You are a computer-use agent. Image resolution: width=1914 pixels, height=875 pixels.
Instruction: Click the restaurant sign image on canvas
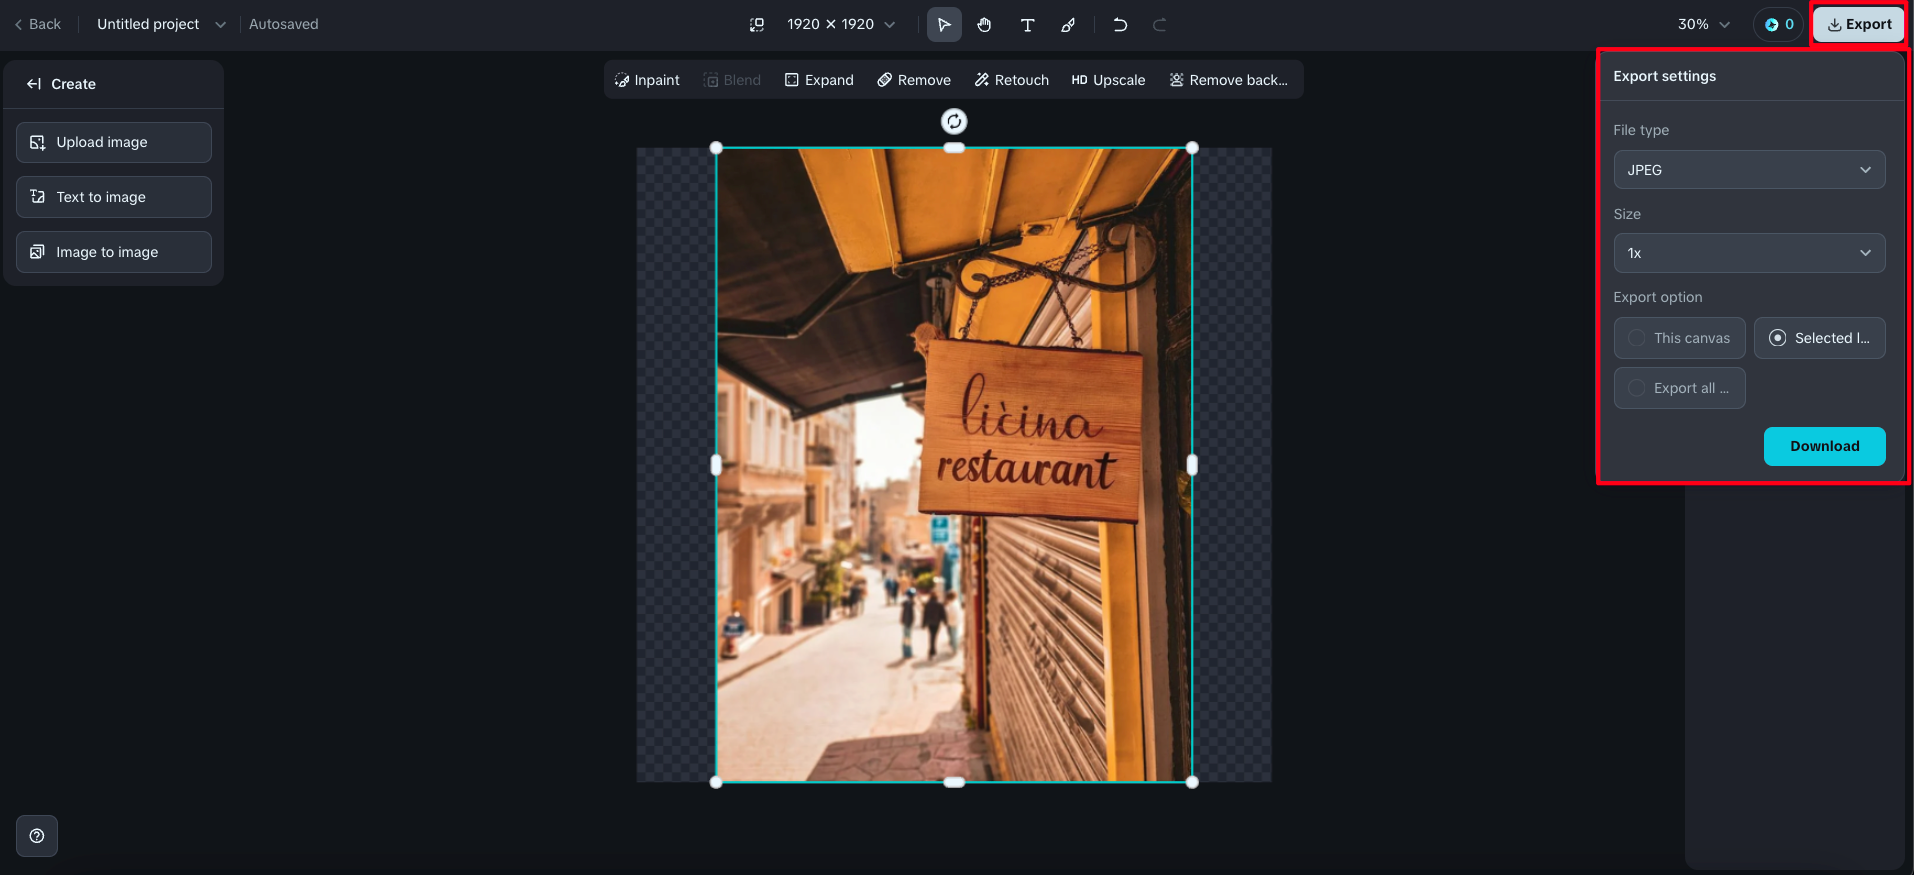954,465
